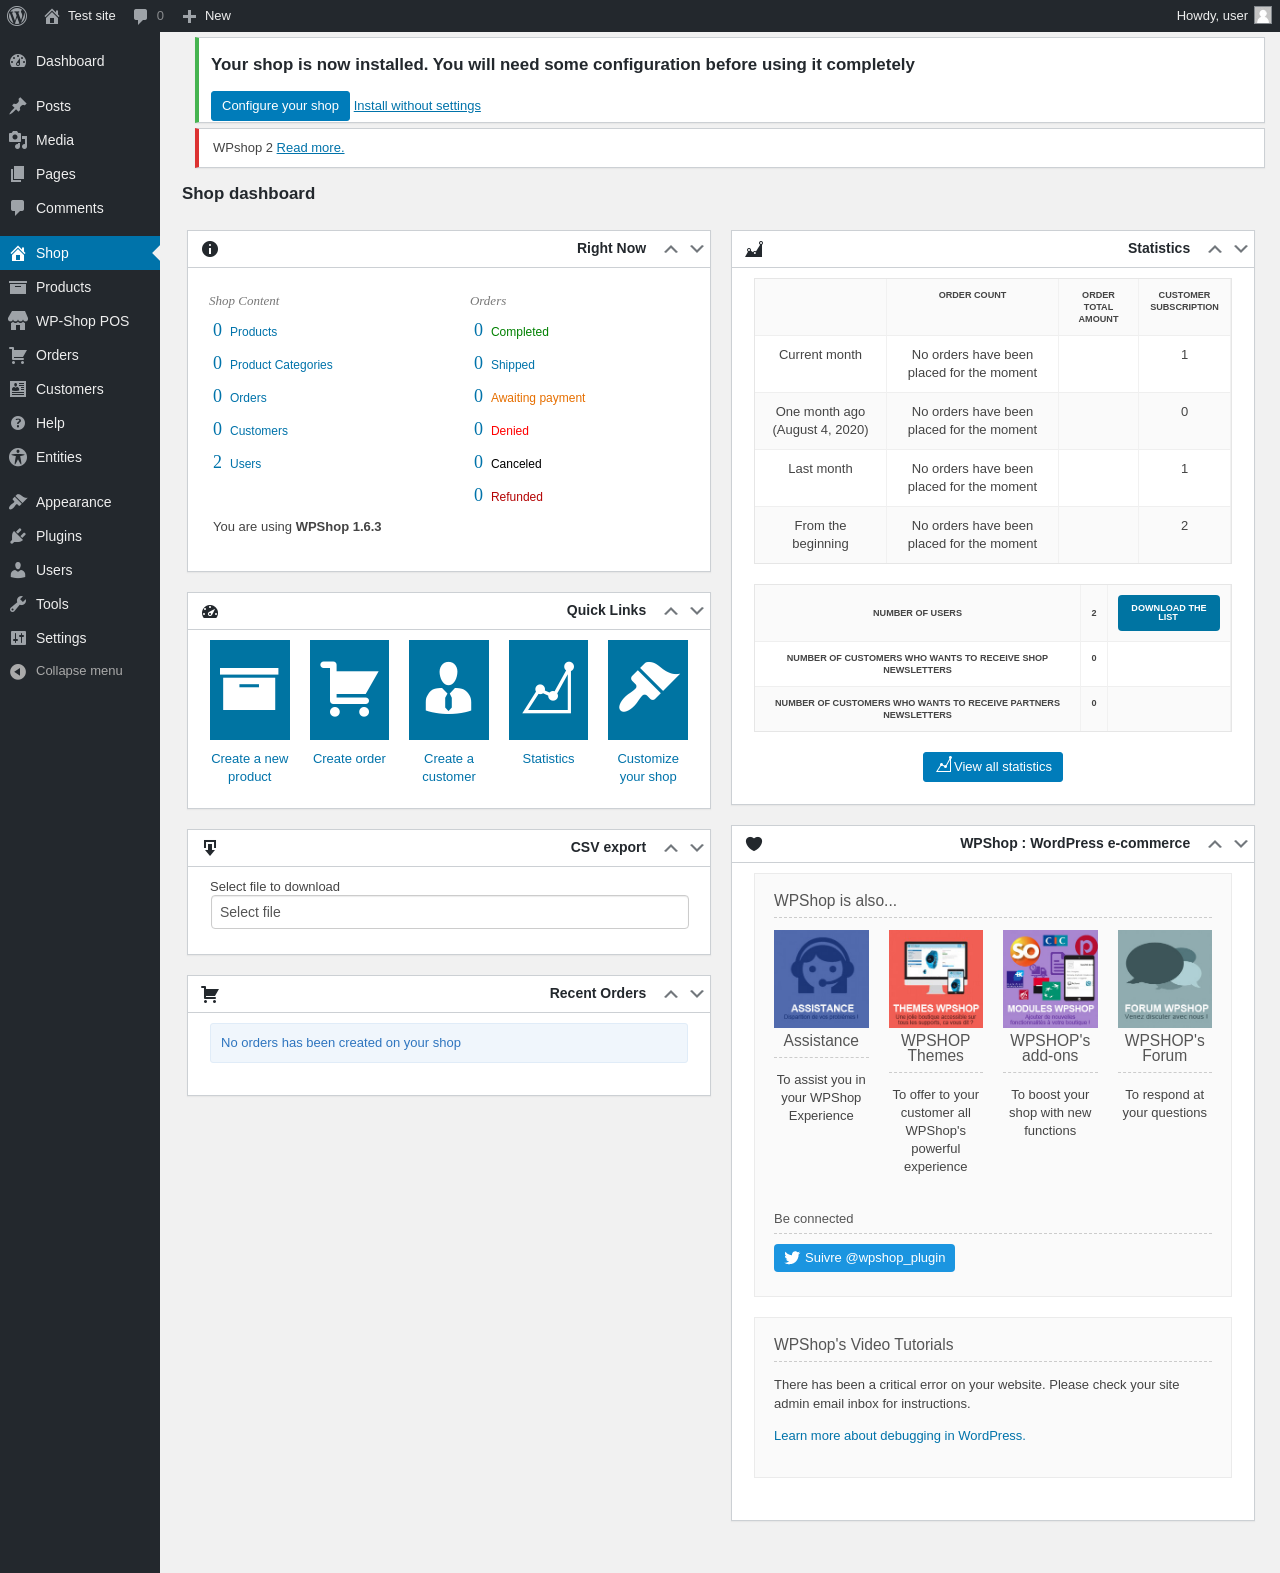Open Learn more about debugging link
This screenshot has height=1573, width=1280.
pos(900,1436)
